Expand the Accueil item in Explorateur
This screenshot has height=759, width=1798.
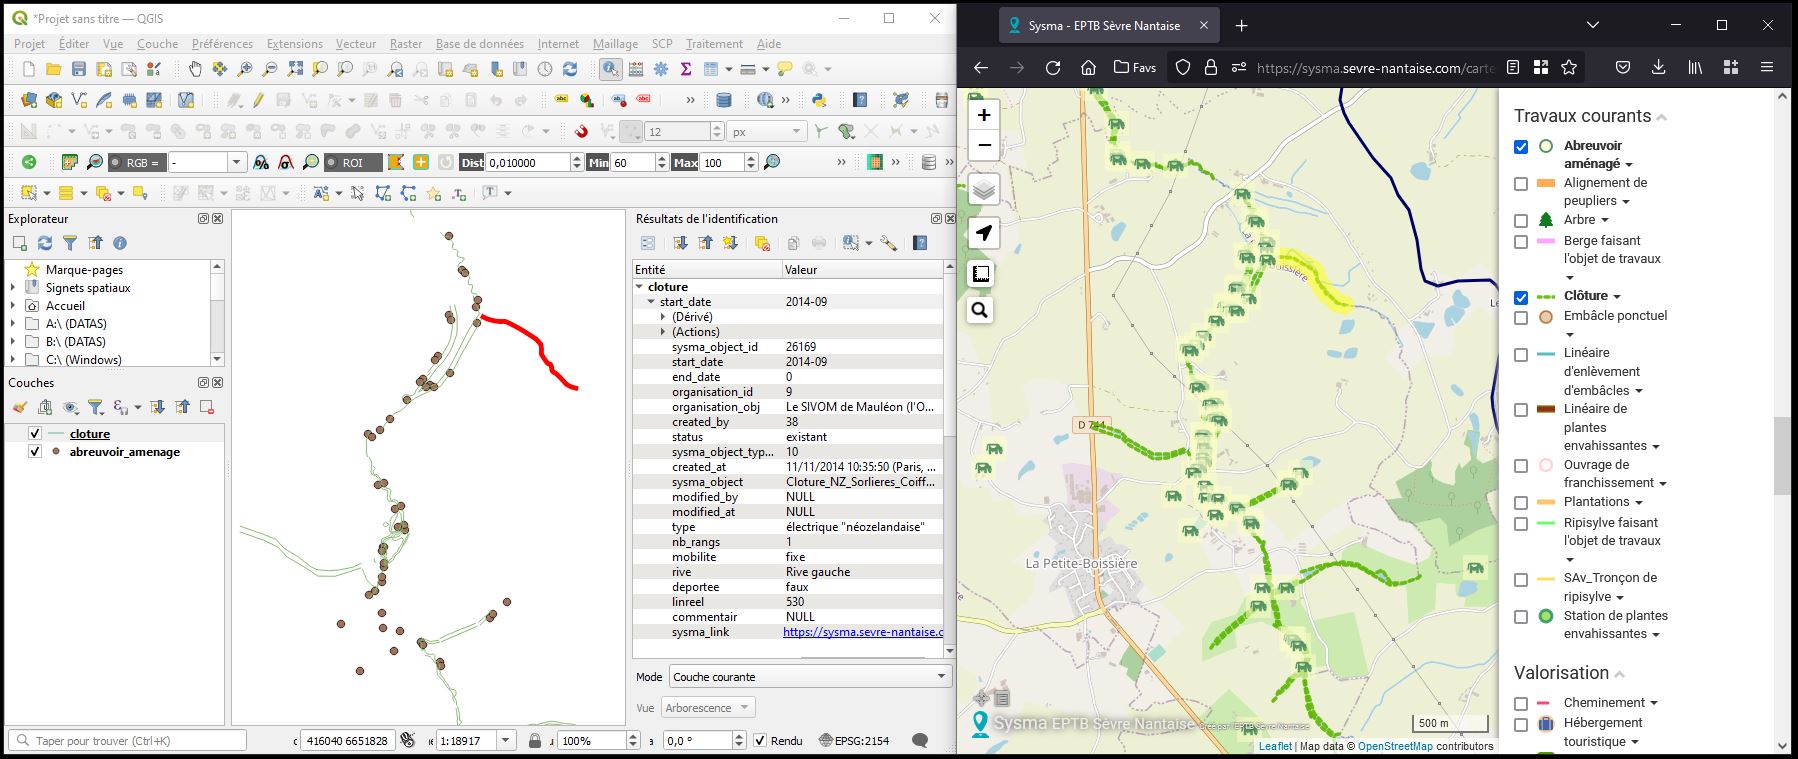tap(13, 306)
